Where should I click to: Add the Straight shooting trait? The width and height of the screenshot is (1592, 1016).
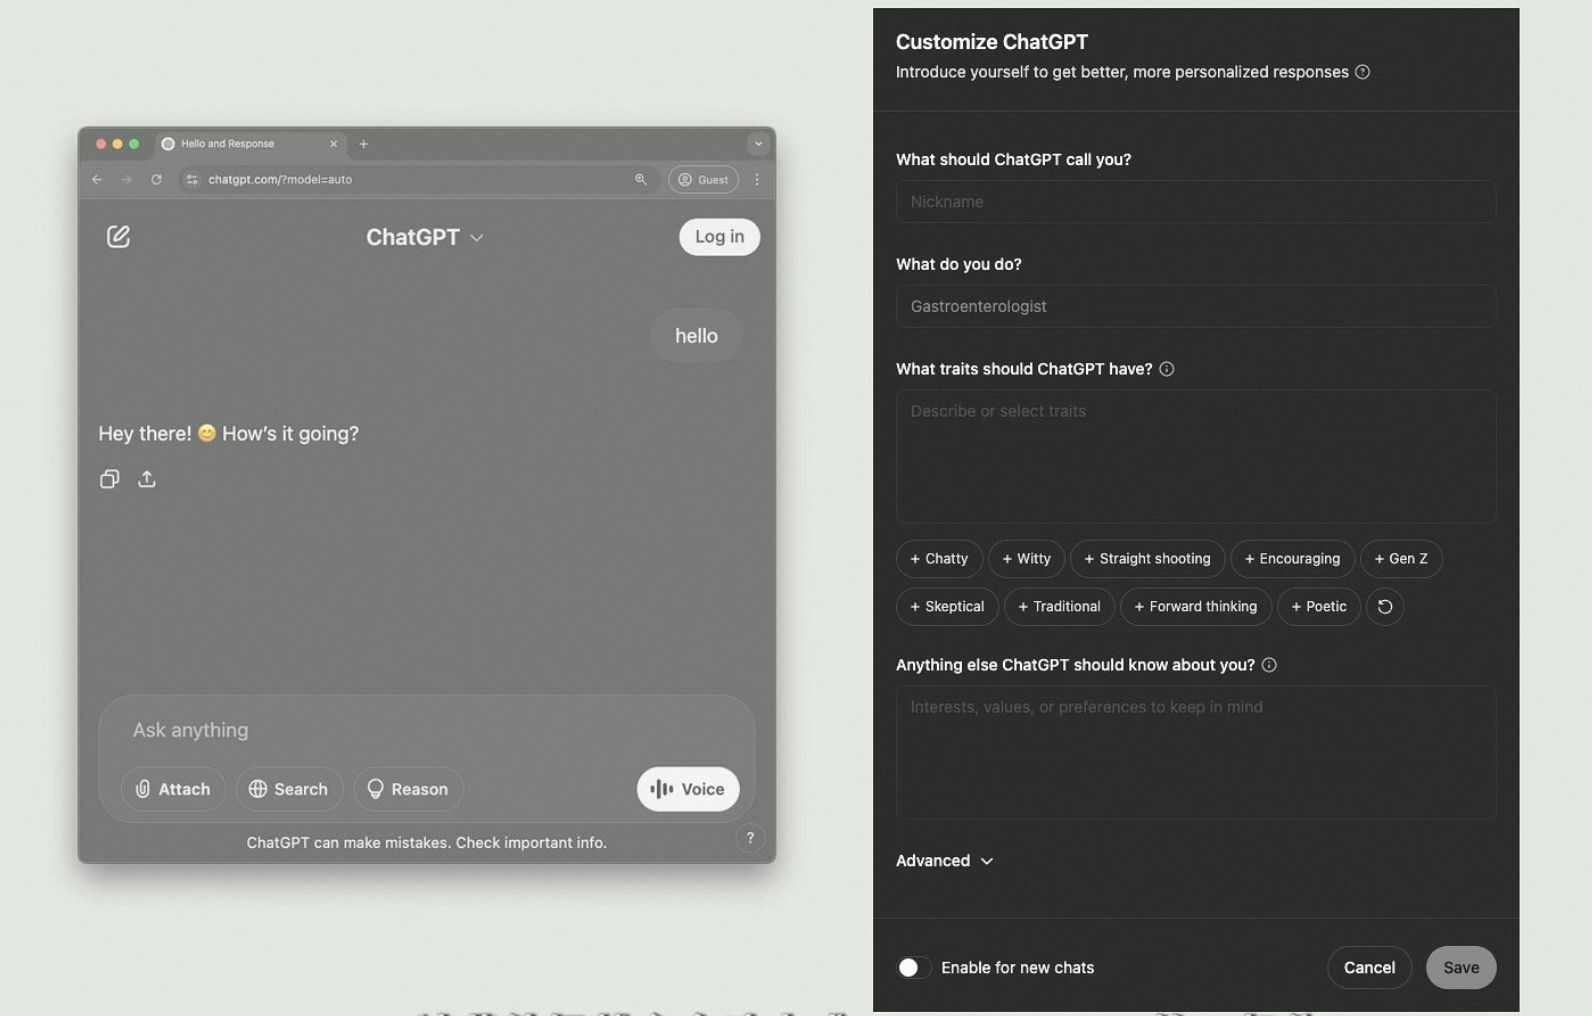pos(1147,559)
